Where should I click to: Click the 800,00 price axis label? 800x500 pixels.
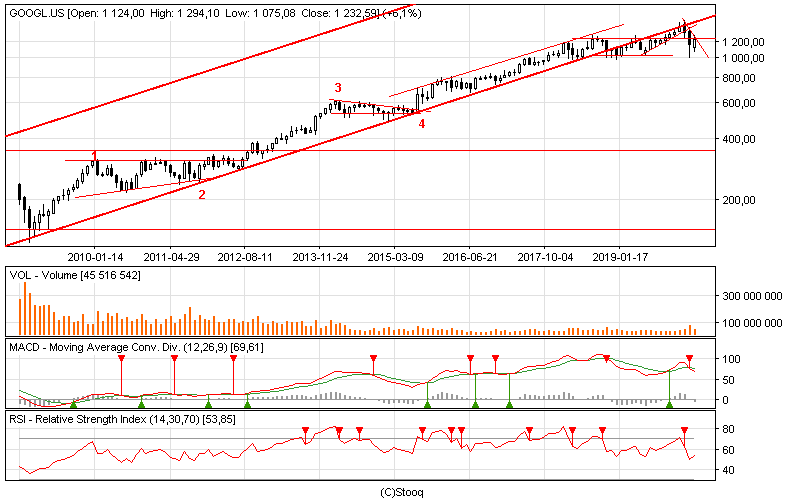click(738, 78)
